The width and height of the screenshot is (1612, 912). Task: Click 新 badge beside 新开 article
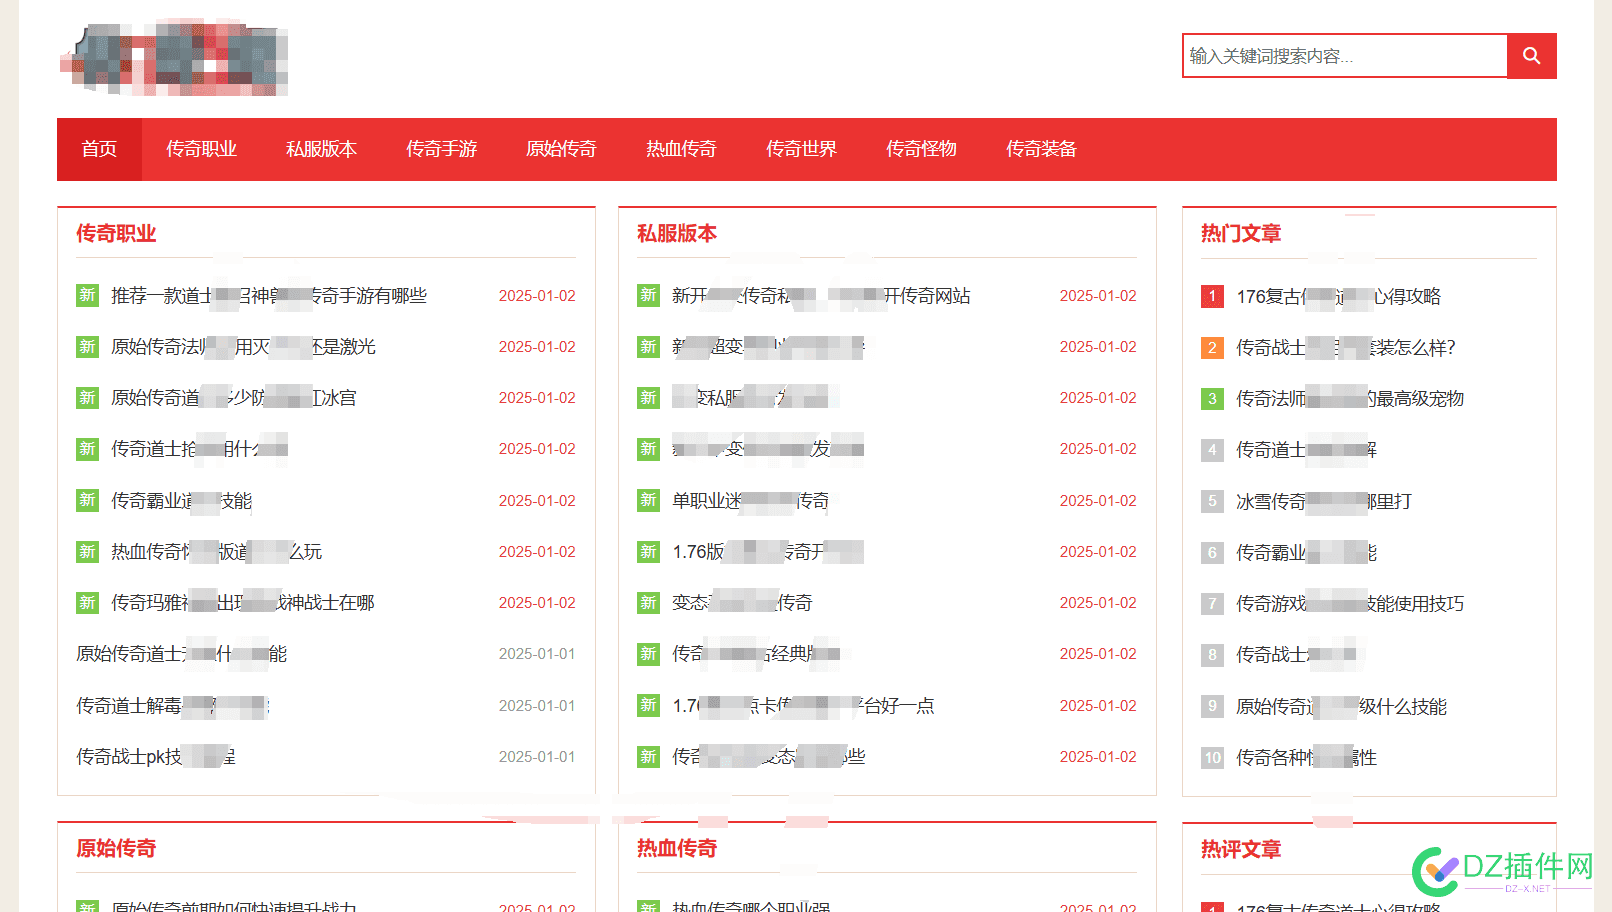click(648, 296)
